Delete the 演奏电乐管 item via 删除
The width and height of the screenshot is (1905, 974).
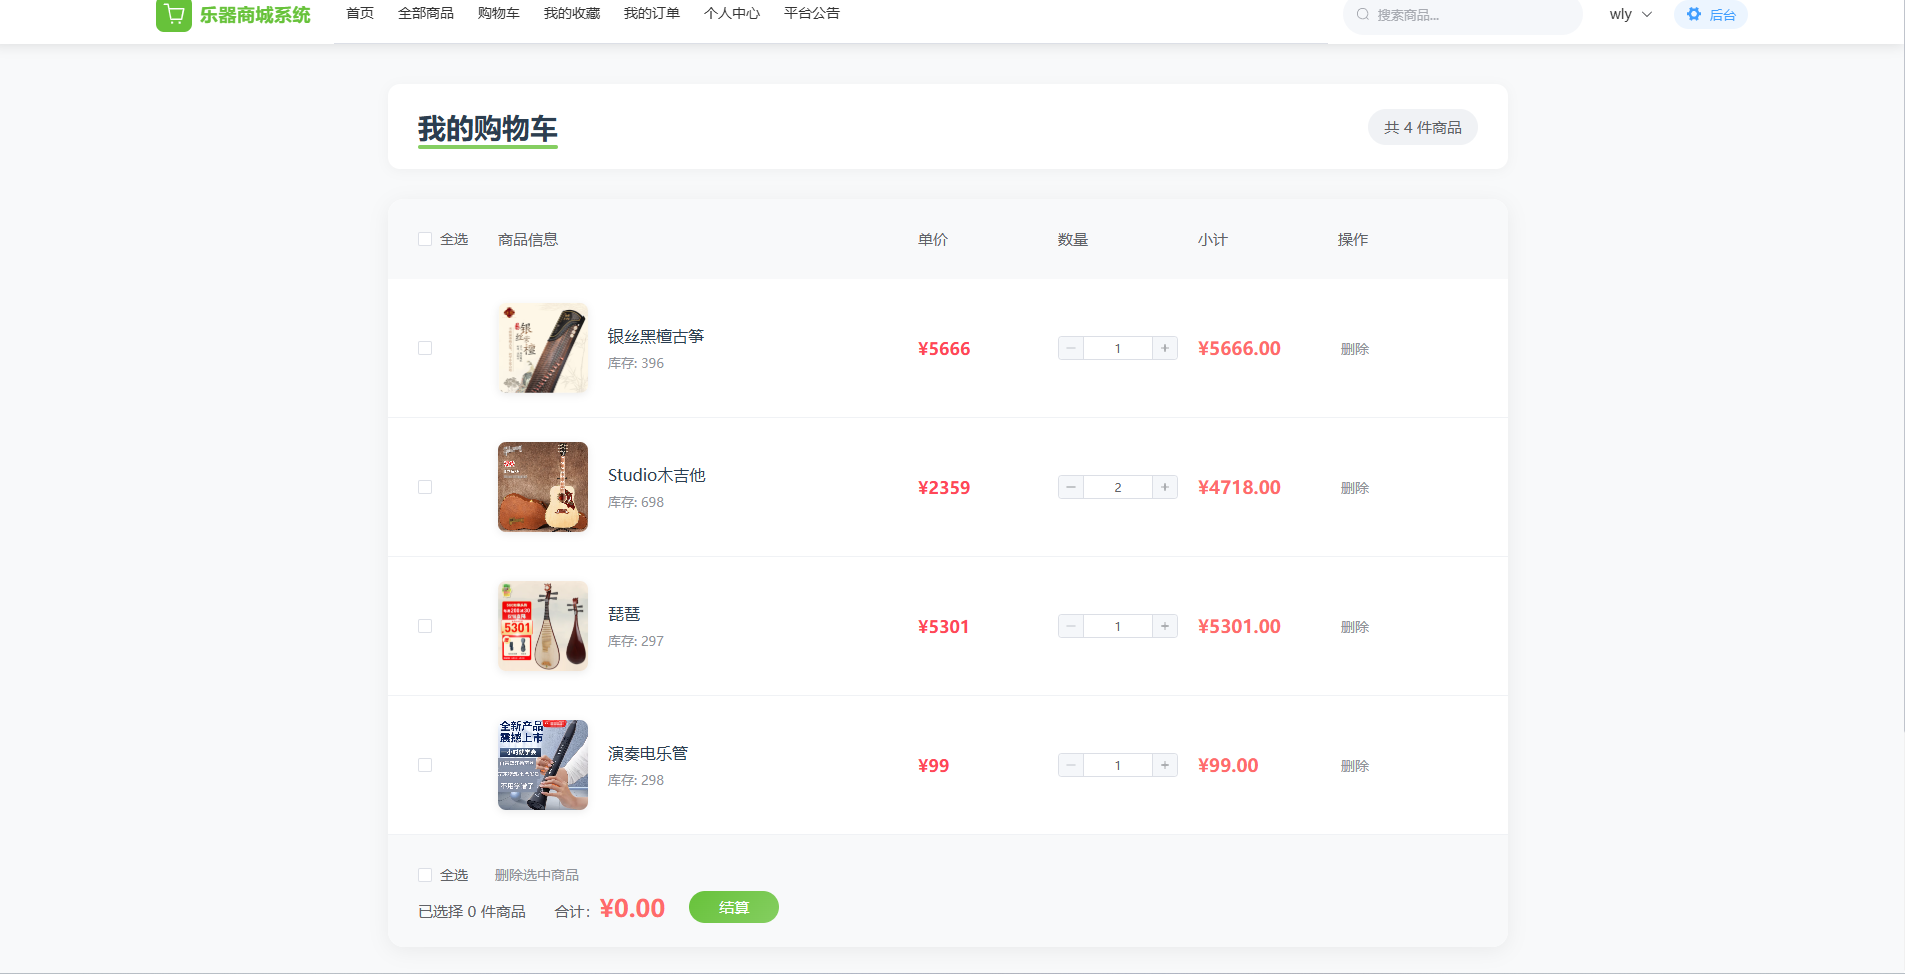tap(1354, 766)
